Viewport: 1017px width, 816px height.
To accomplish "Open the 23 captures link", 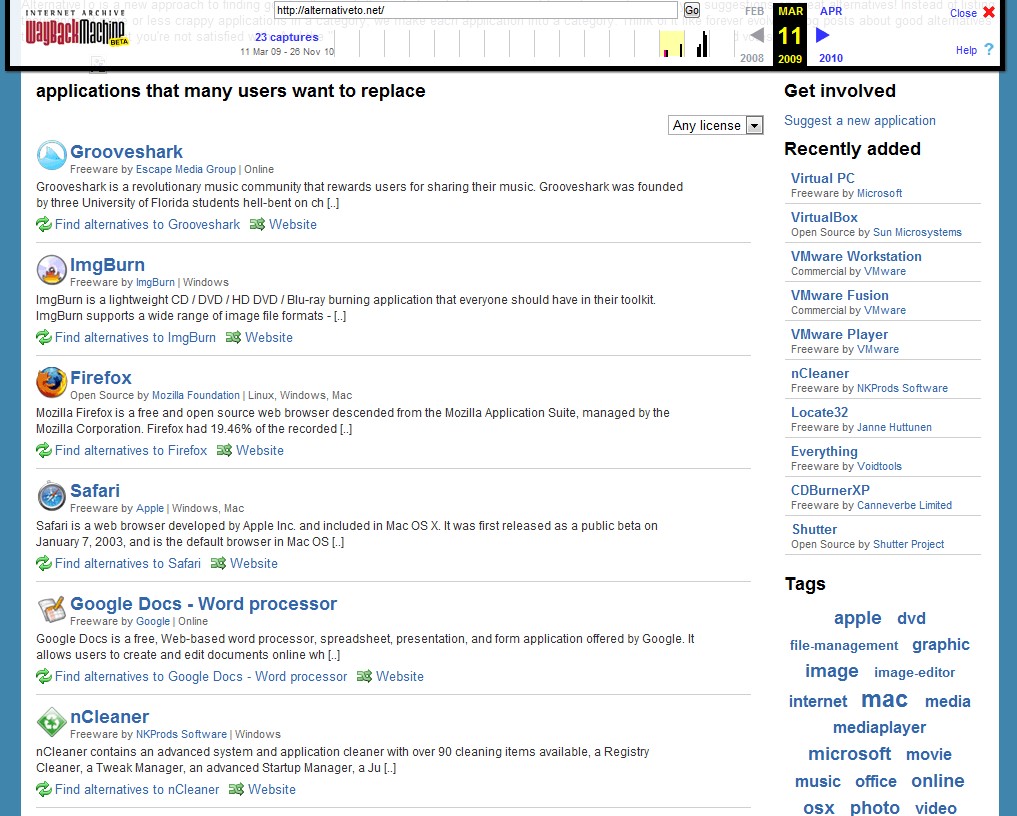I will click(x=287, y=37).
